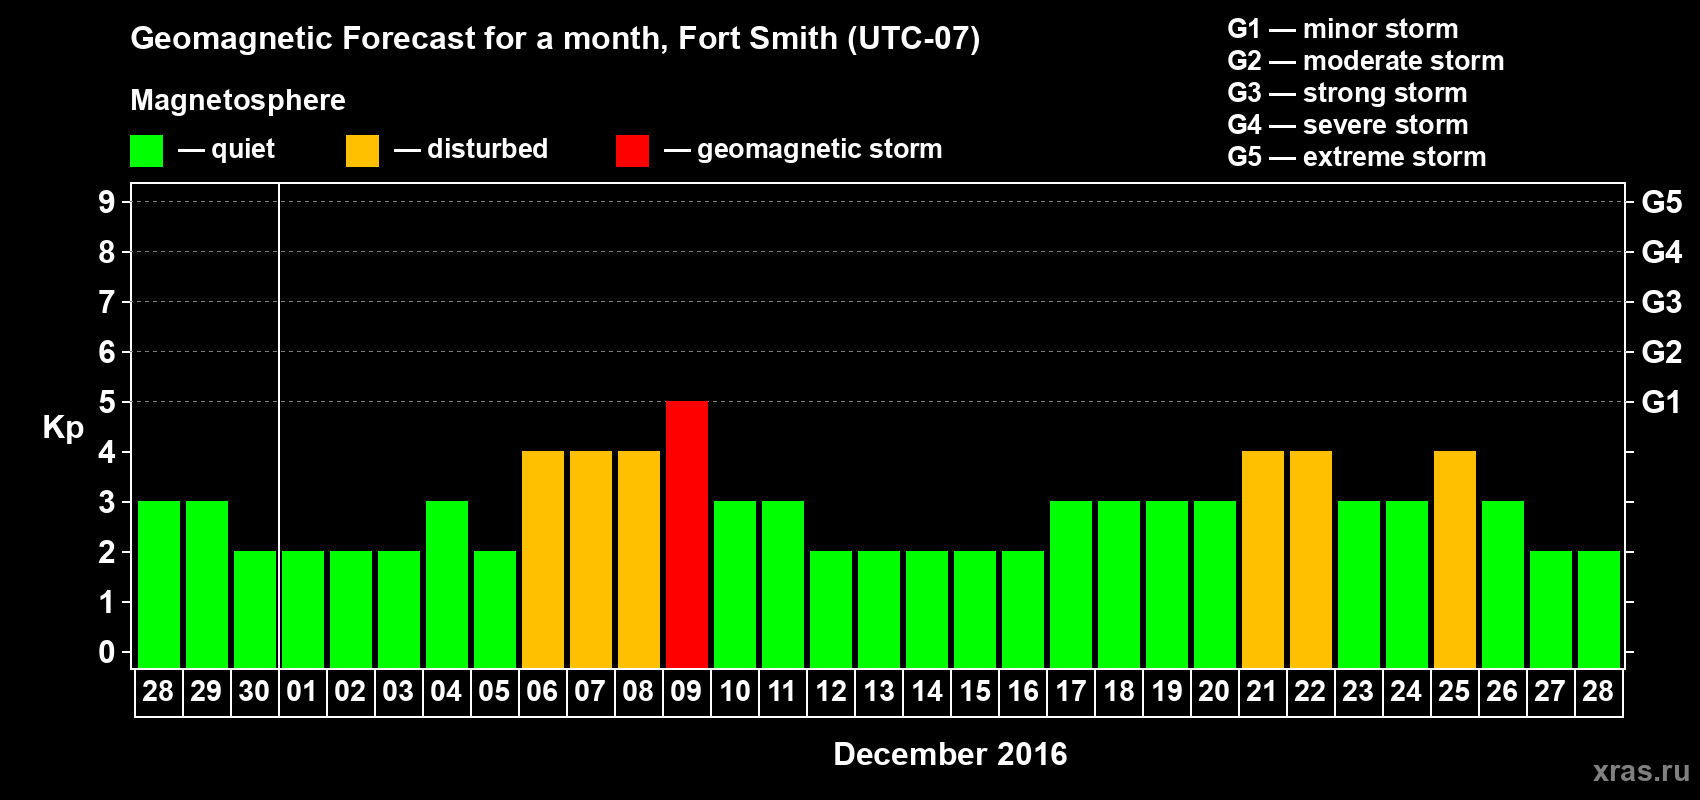
Task: Select the orange bar above day 08
Action: (x=639, y=559)
